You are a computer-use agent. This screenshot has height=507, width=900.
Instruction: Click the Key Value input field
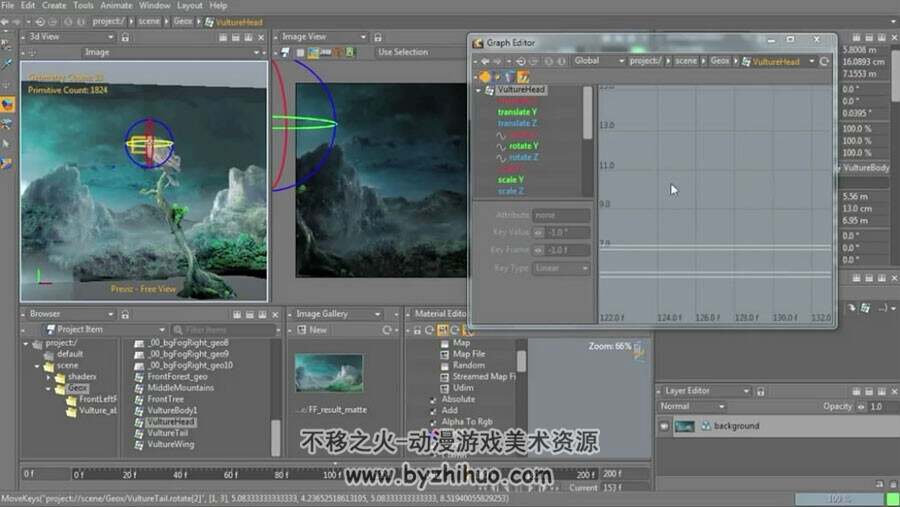(567, 233)
